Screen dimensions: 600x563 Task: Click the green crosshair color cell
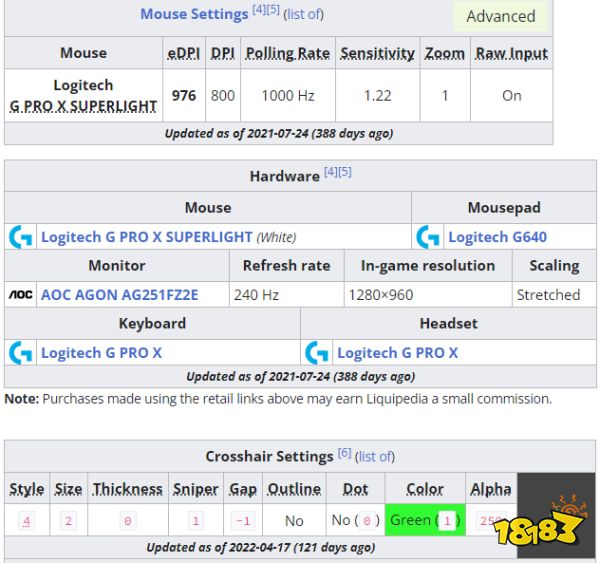coord(425,520)
